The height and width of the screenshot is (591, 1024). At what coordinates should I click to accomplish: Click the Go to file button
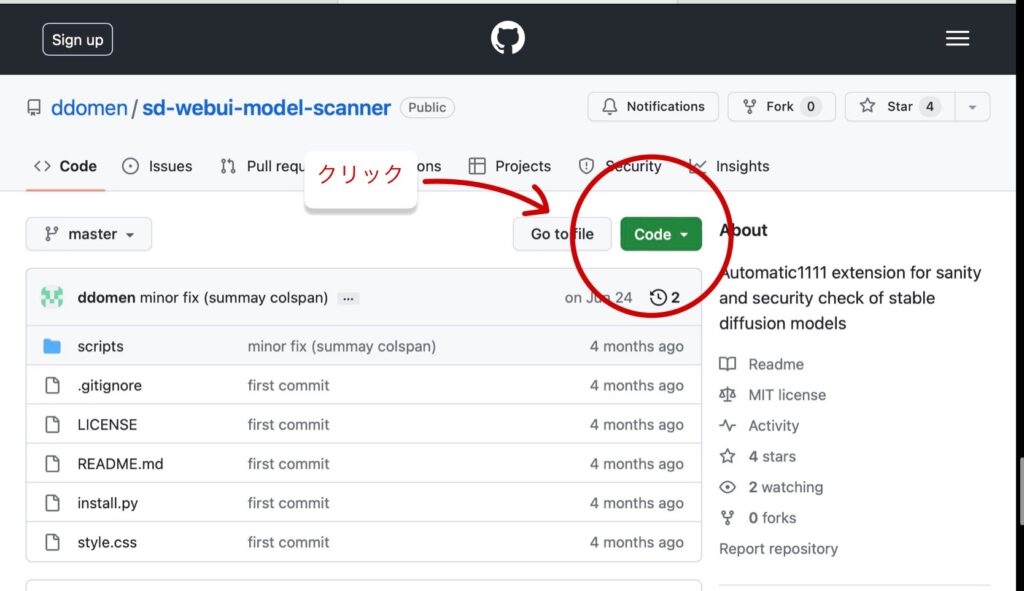(x=562, y=234)
